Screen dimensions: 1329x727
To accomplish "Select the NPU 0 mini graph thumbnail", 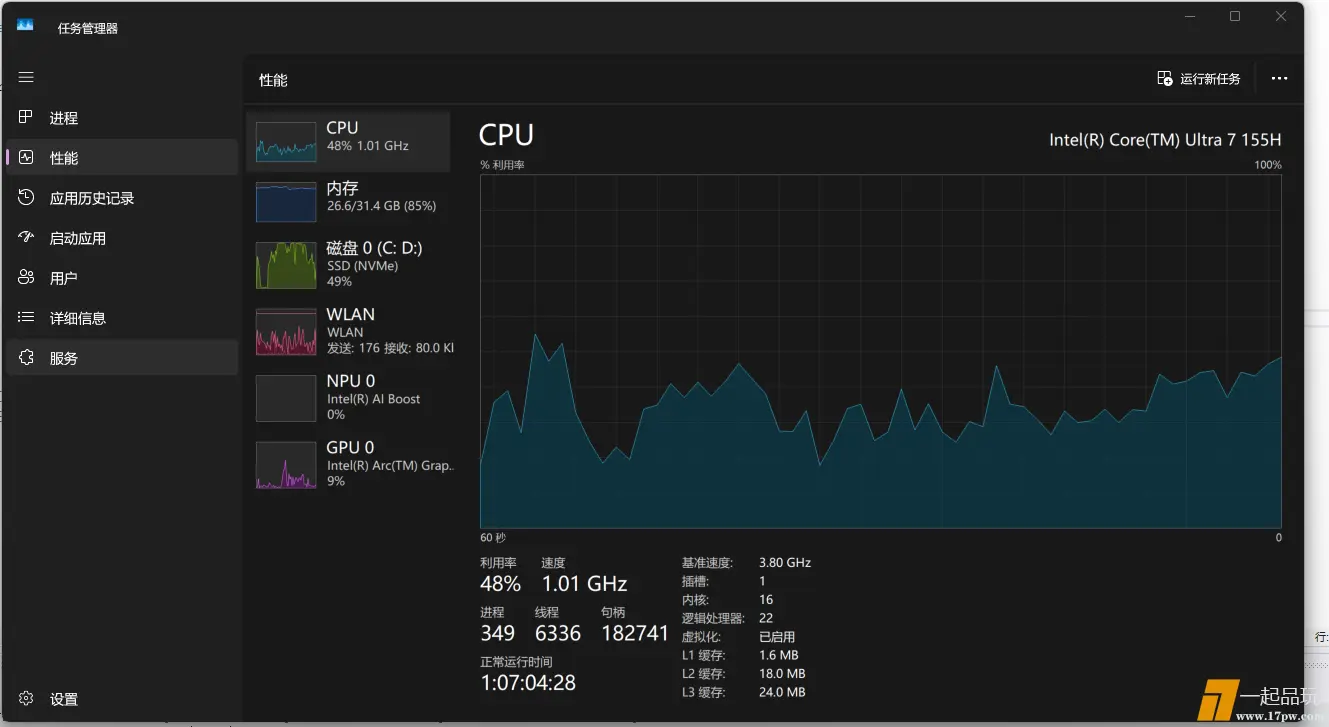I will 287,398.
